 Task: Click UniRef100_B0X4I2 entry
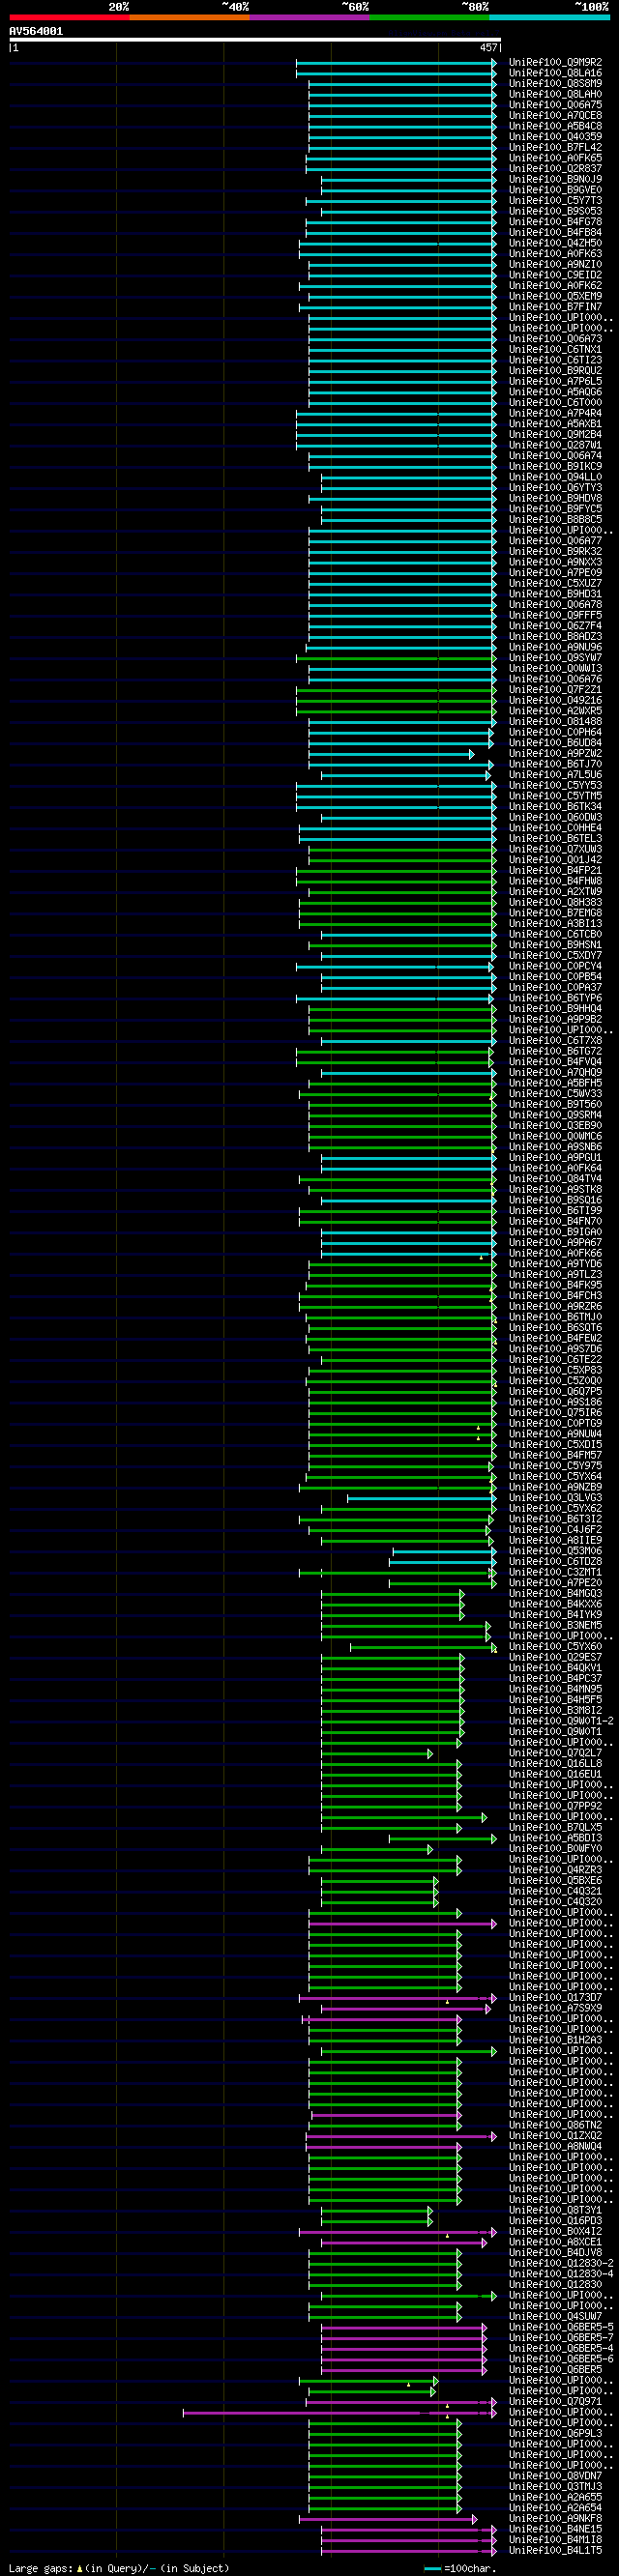(x=555, y=2231)
